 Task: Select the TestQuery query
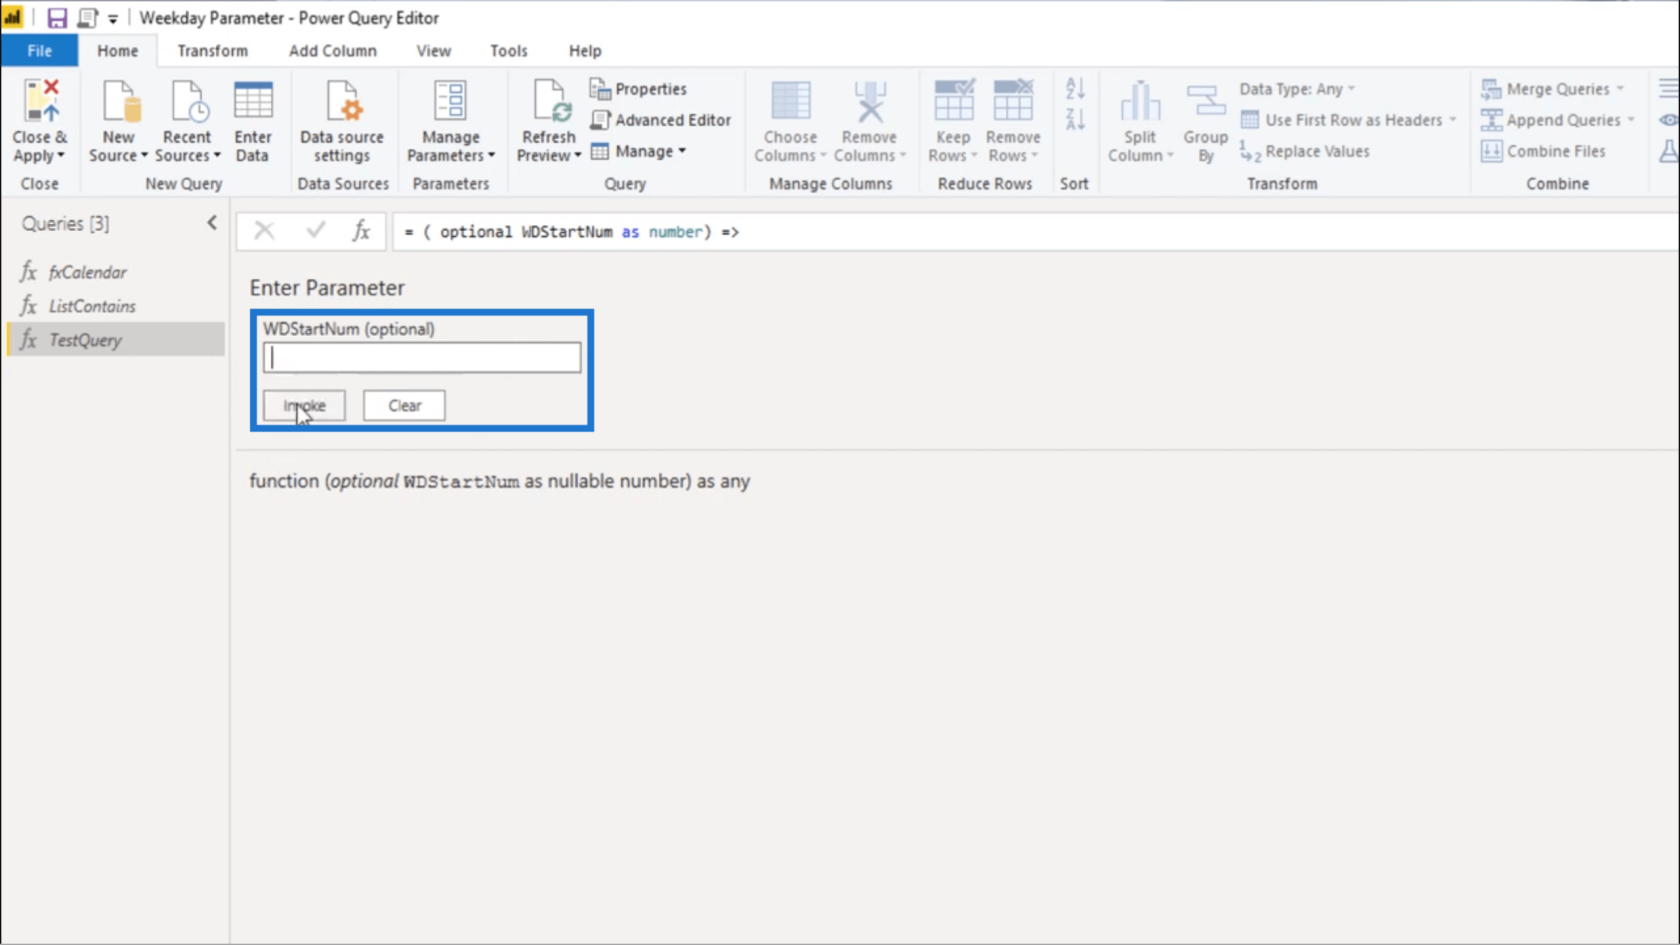[115, 340]
